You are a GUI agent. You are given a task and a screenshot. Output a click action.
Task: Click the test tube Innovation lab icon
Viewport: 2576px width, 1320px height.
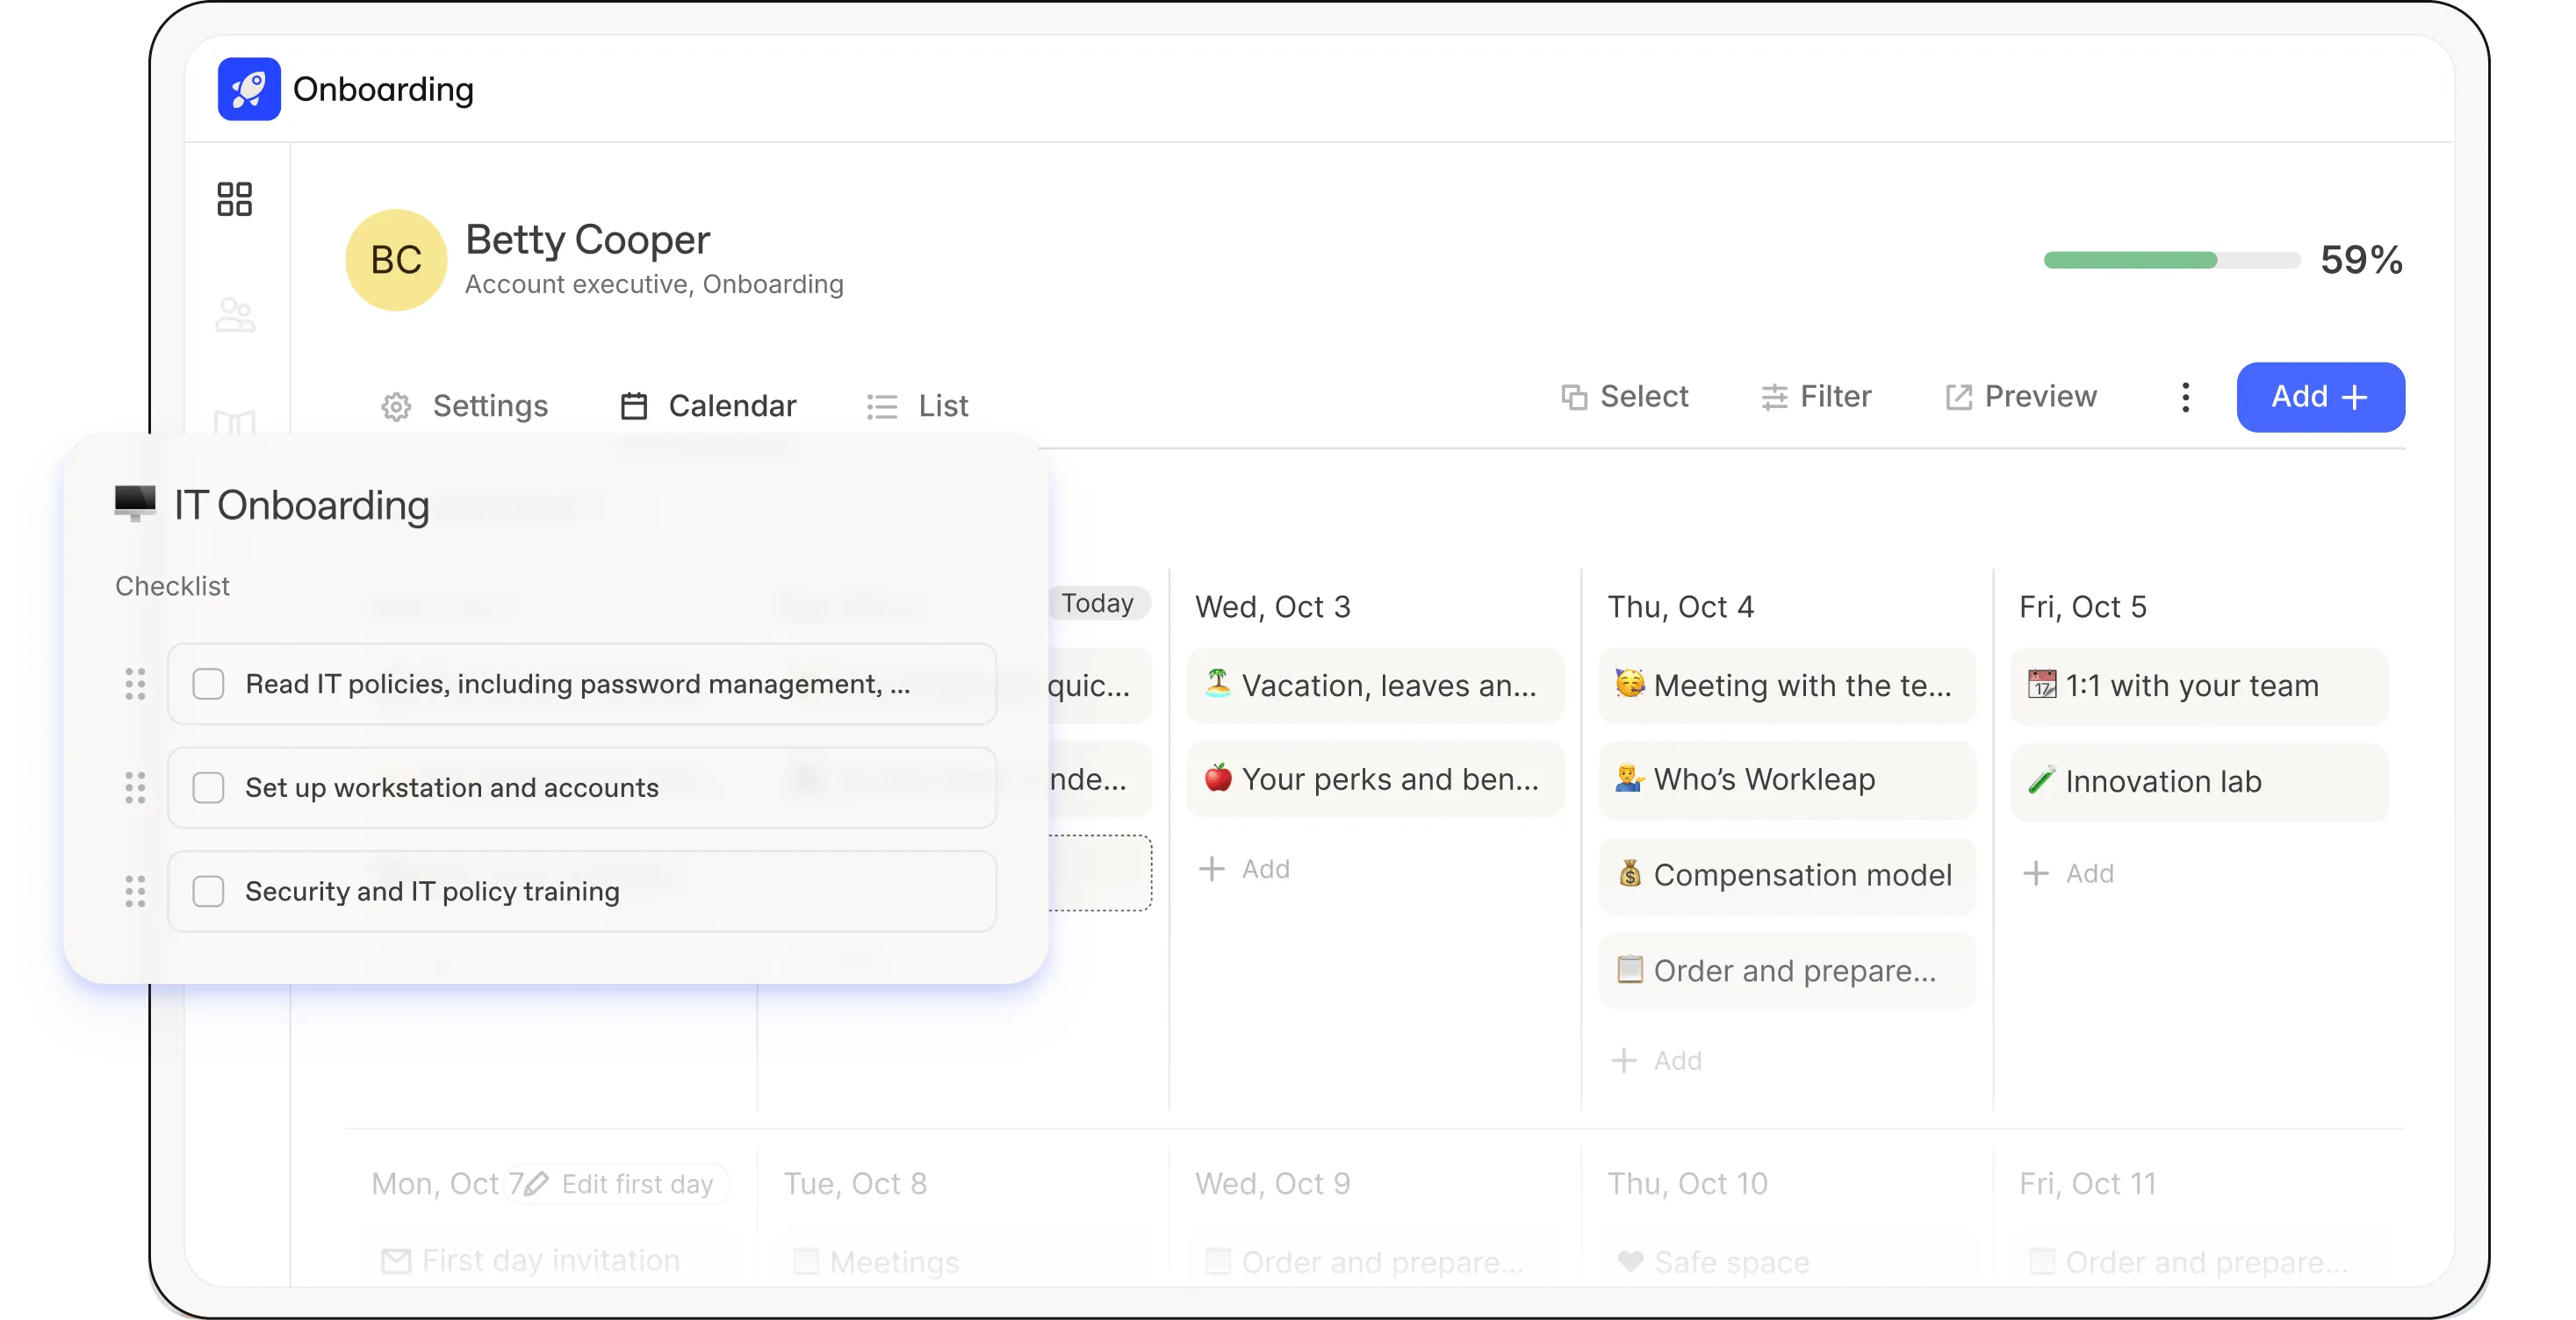pyautogui.click(x=2042, y=780)
